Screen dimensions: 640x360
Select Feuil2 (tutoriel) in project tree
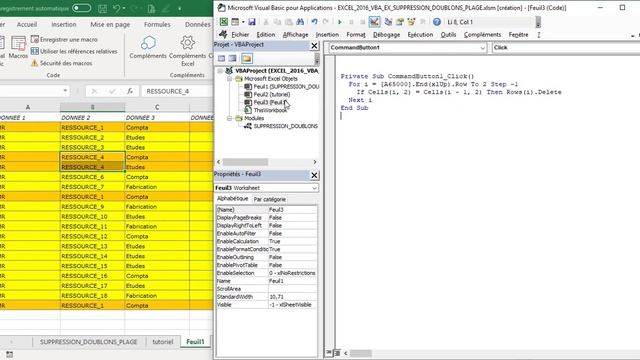coord(267,94)
